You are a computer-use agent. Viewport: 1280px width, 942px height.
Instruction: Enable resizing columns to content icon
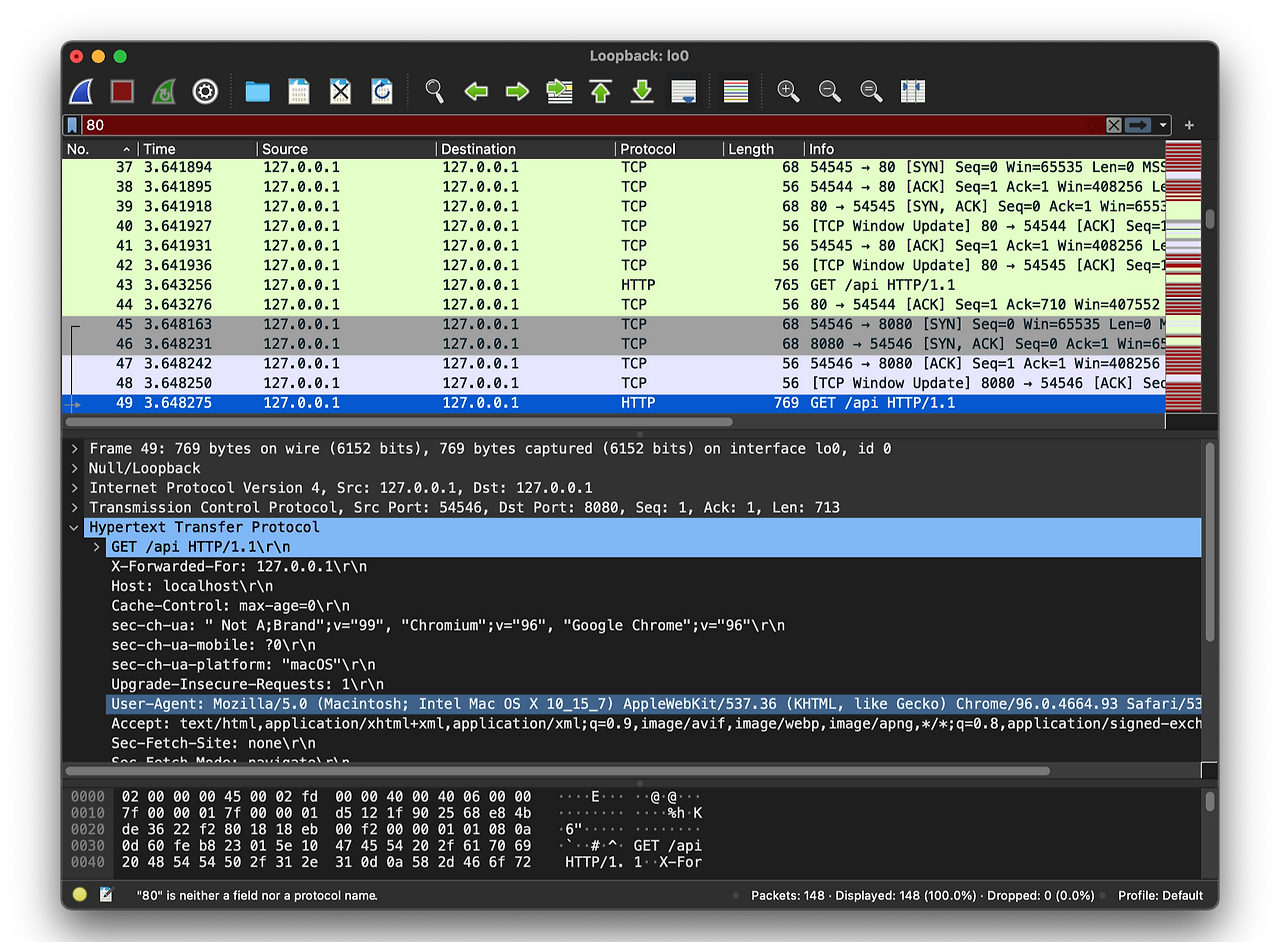[x=912, y=91]
